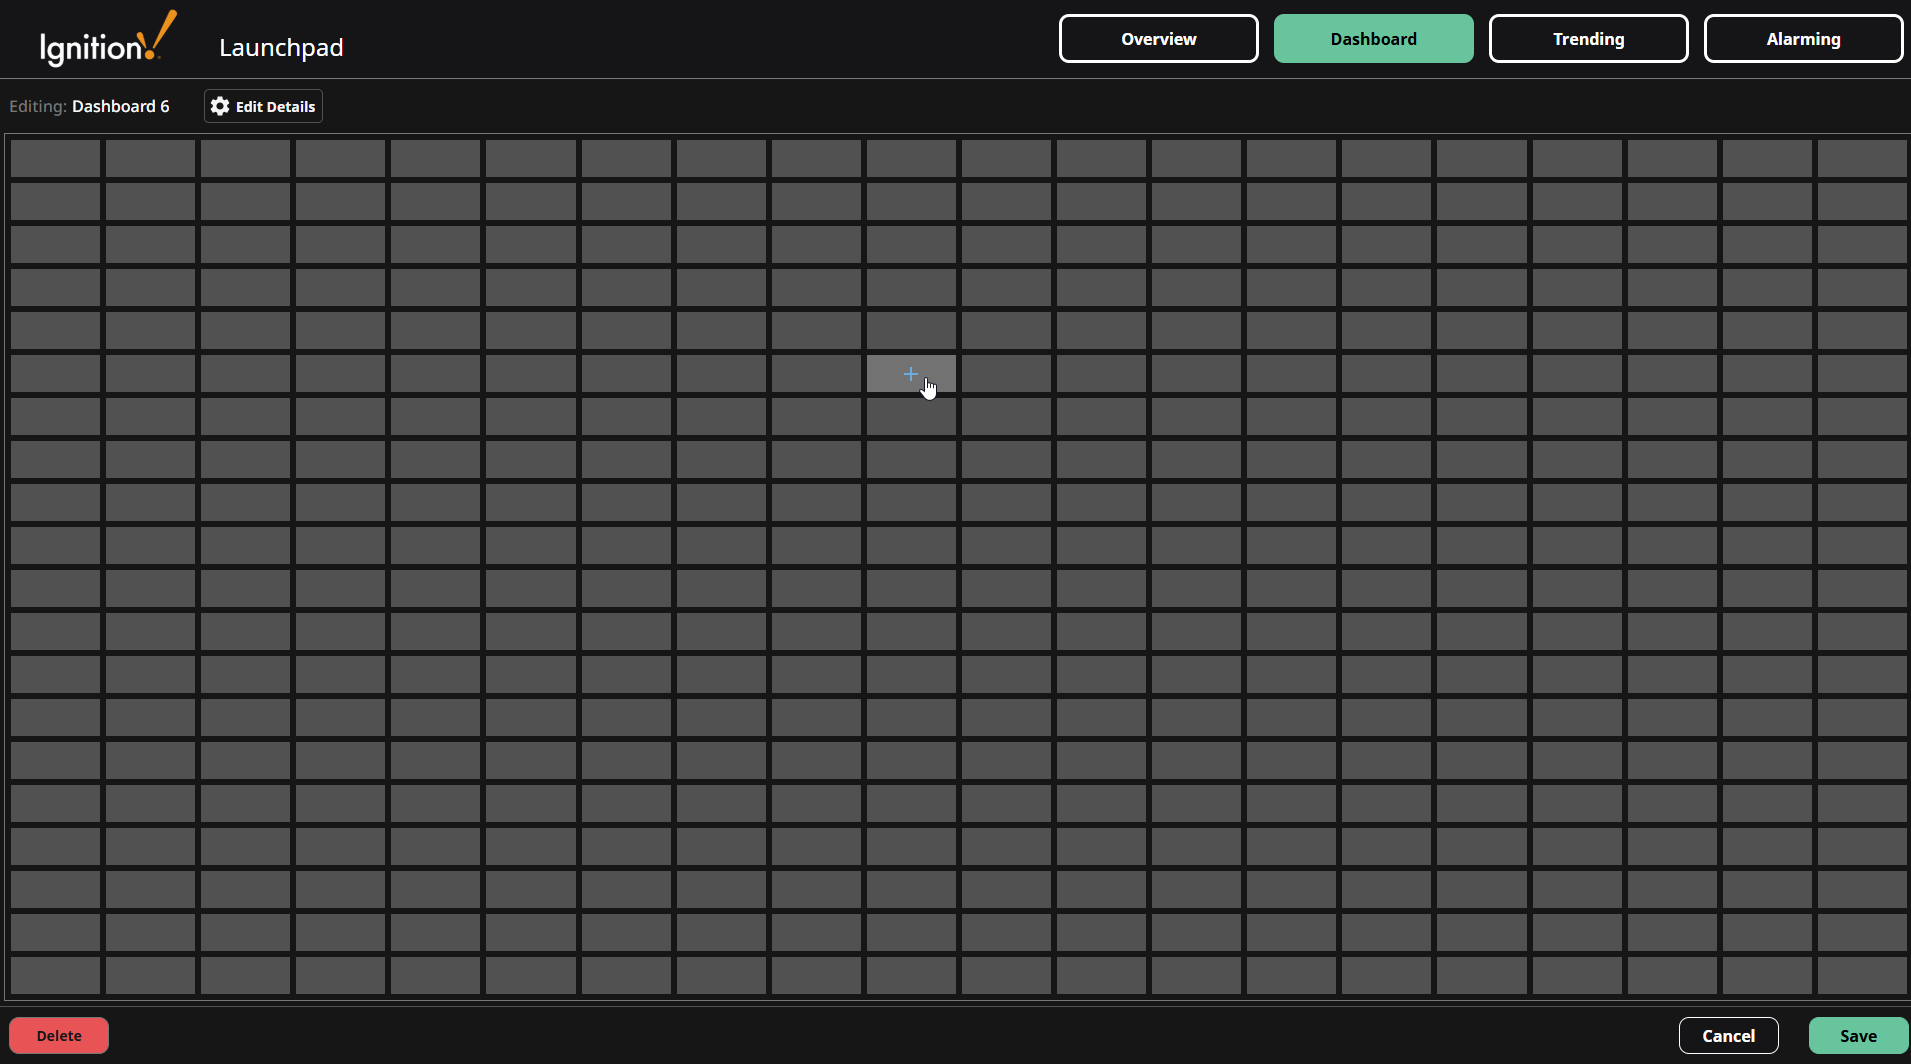Switch to the Overview tab
The height and width of the screenshot is (1064, 1911).
(x=1157, y=38)
